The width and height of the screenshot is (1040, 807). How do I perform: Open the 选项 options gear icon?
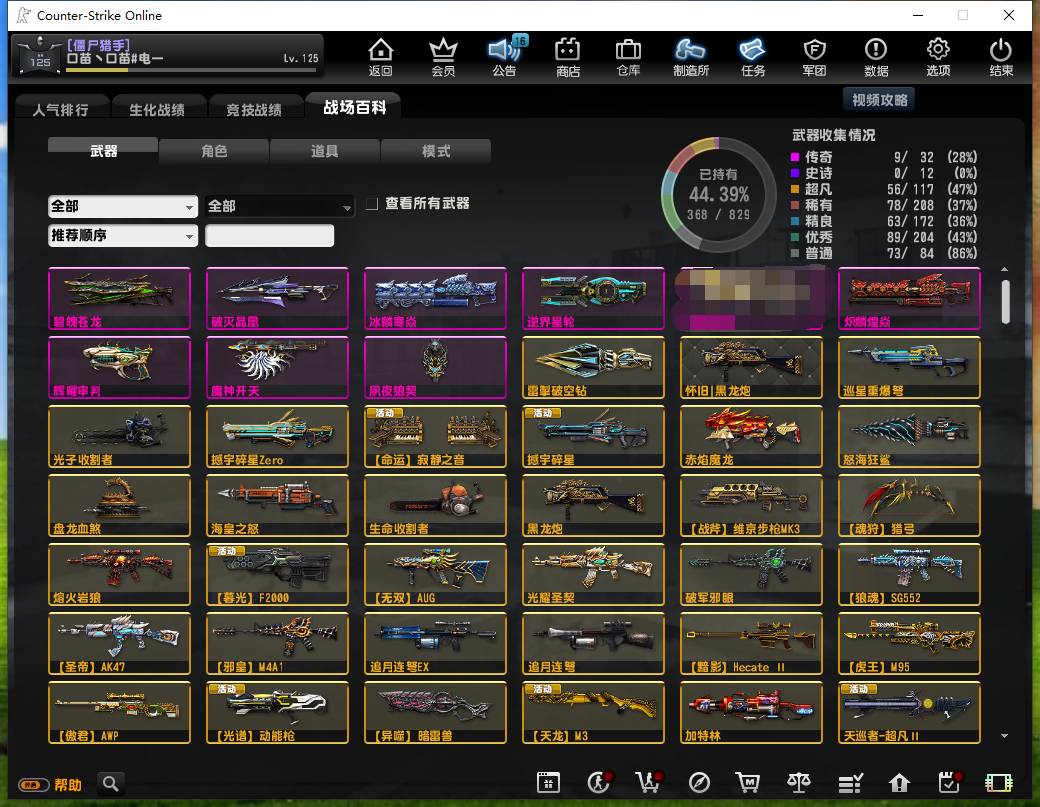tap(938, 56)
